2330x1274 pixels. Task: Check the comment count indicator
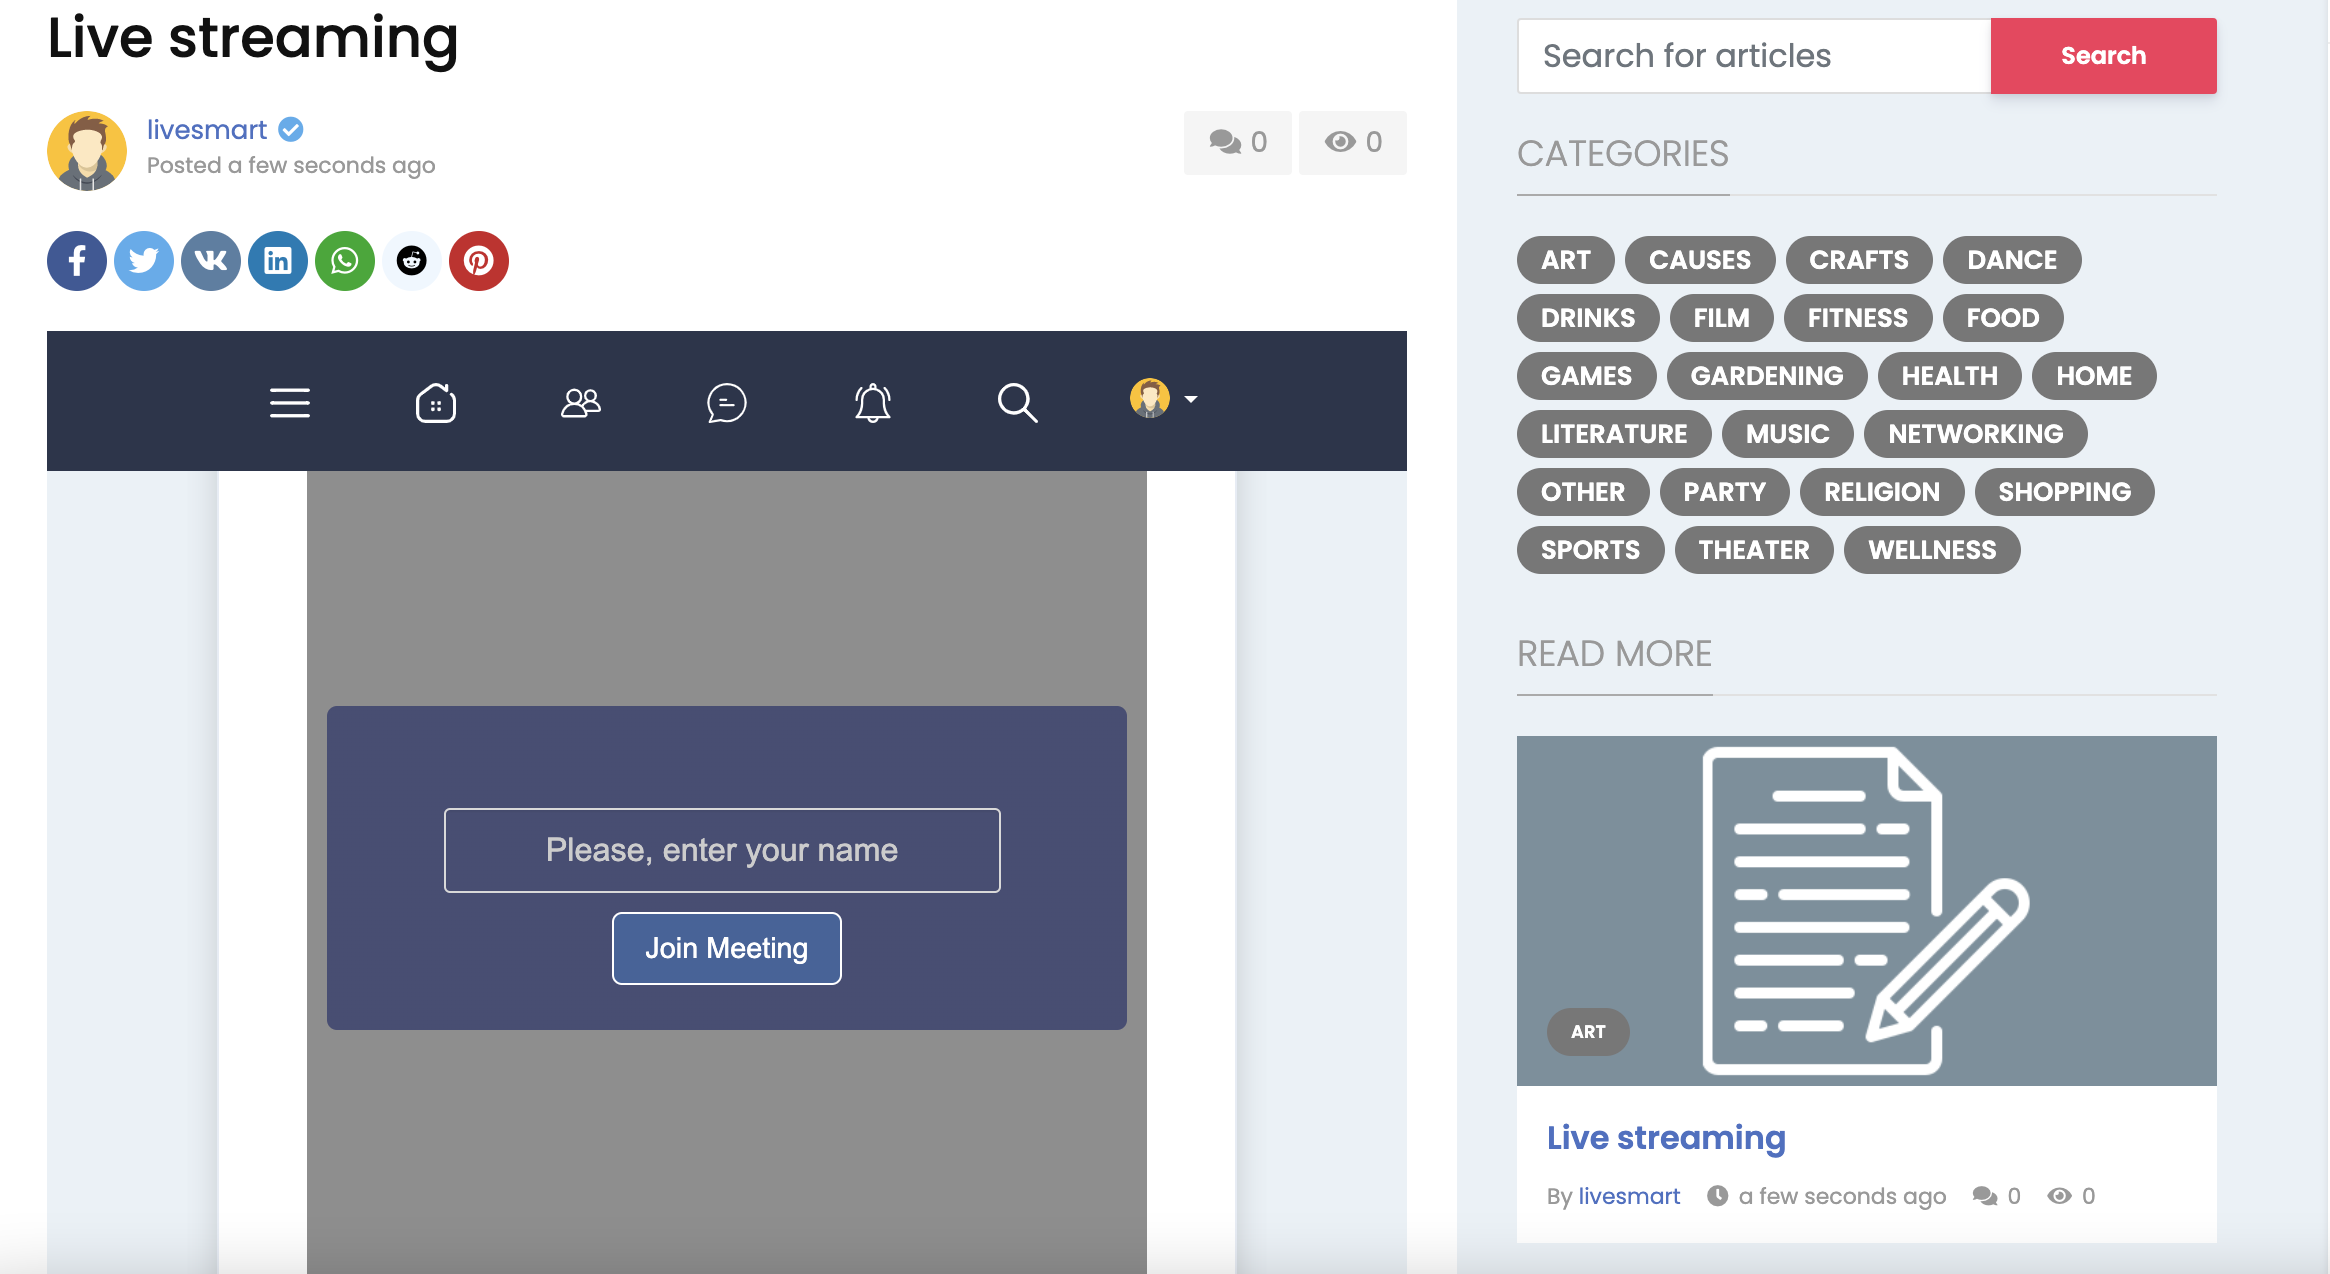1237,142
